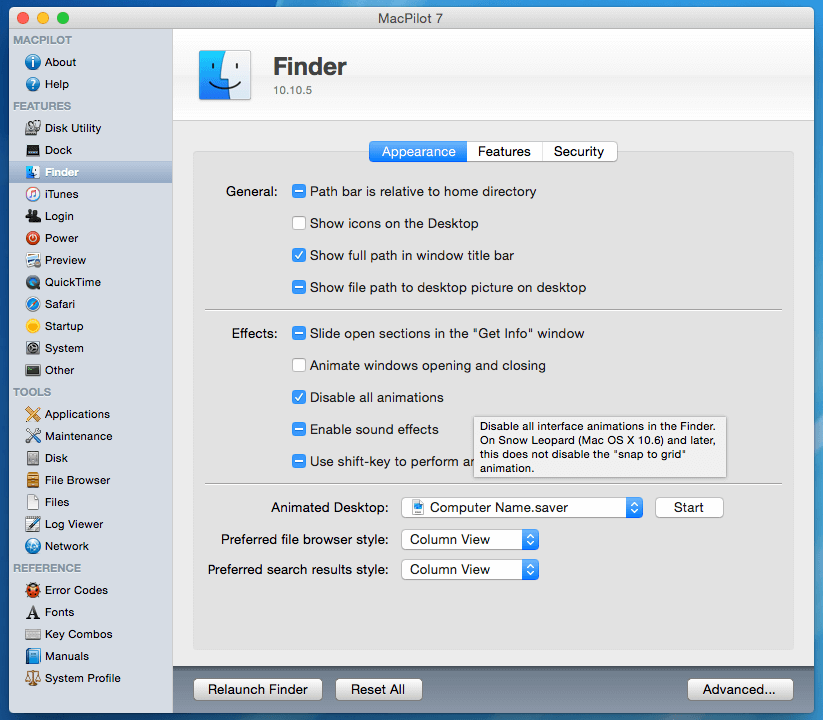Select the Disk tool icon
823x720 pixels.
pyautogui.click(x=33, y=458)
